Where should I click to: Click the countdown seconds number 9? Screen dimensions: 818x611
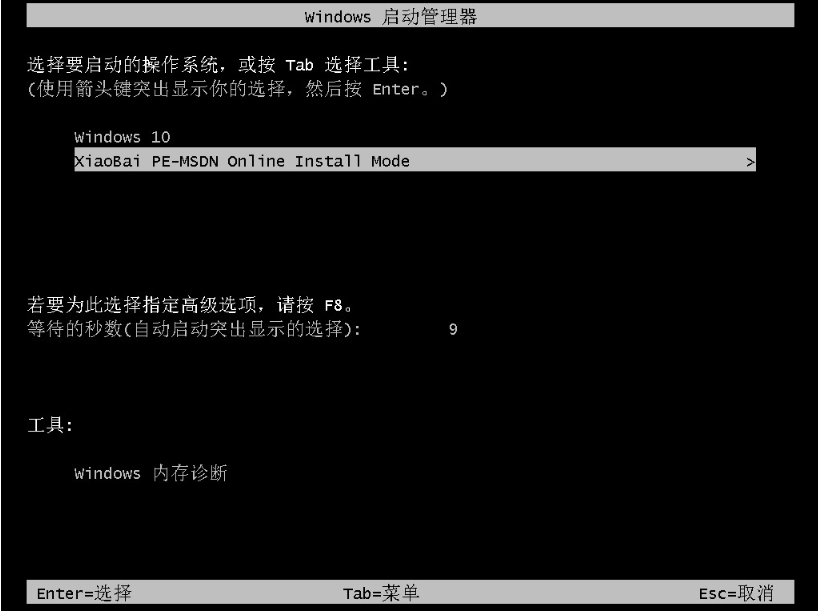[453, 329]
